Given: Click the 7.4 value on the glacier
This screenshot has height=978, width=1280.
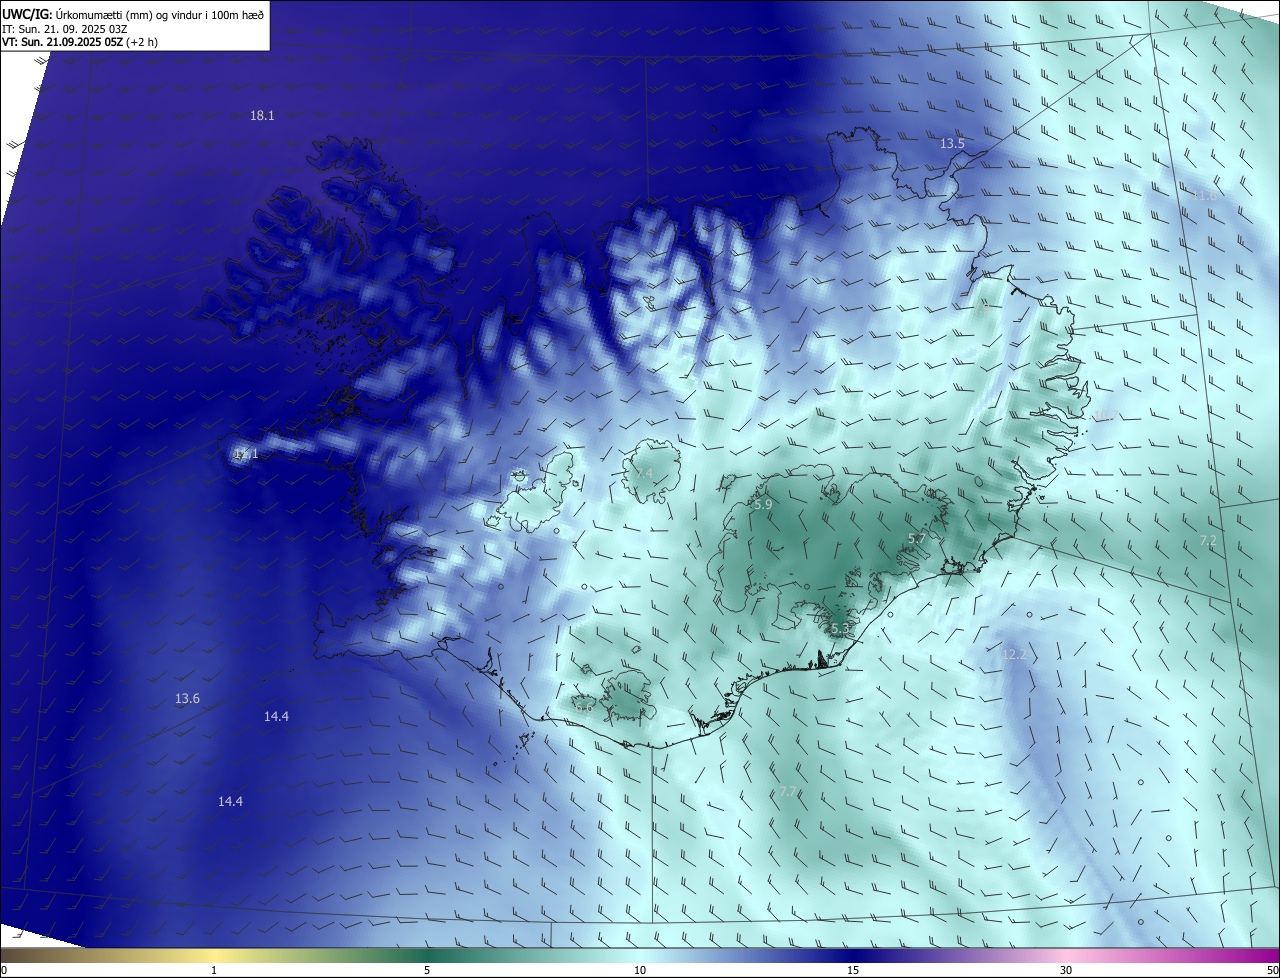Looking at the screenshot, I should [x=644, y=473].
